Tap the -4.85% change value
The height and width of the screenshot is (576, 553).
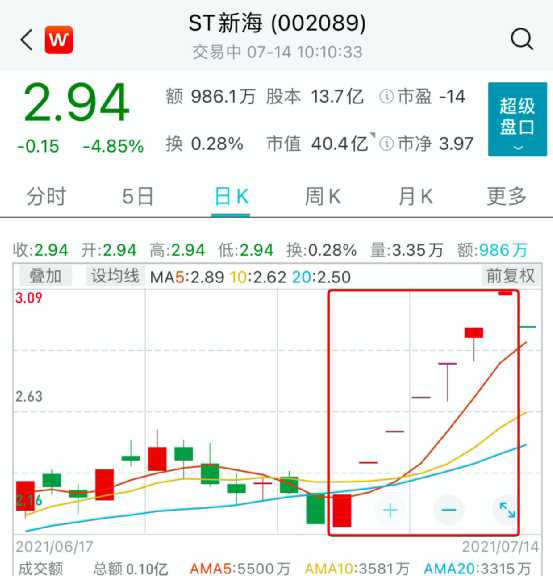(x=113, y=147)
